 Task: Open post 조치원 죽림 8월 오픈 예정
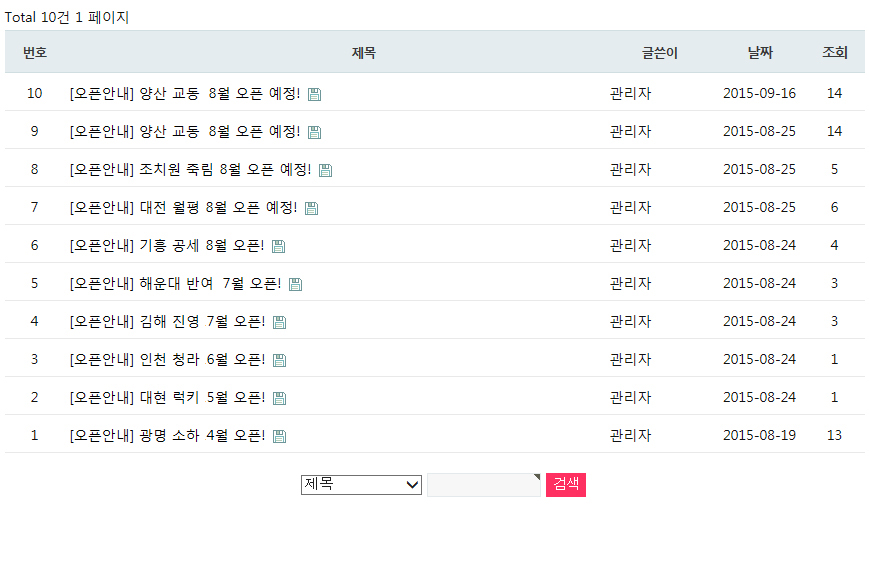[x=190, y=170]
